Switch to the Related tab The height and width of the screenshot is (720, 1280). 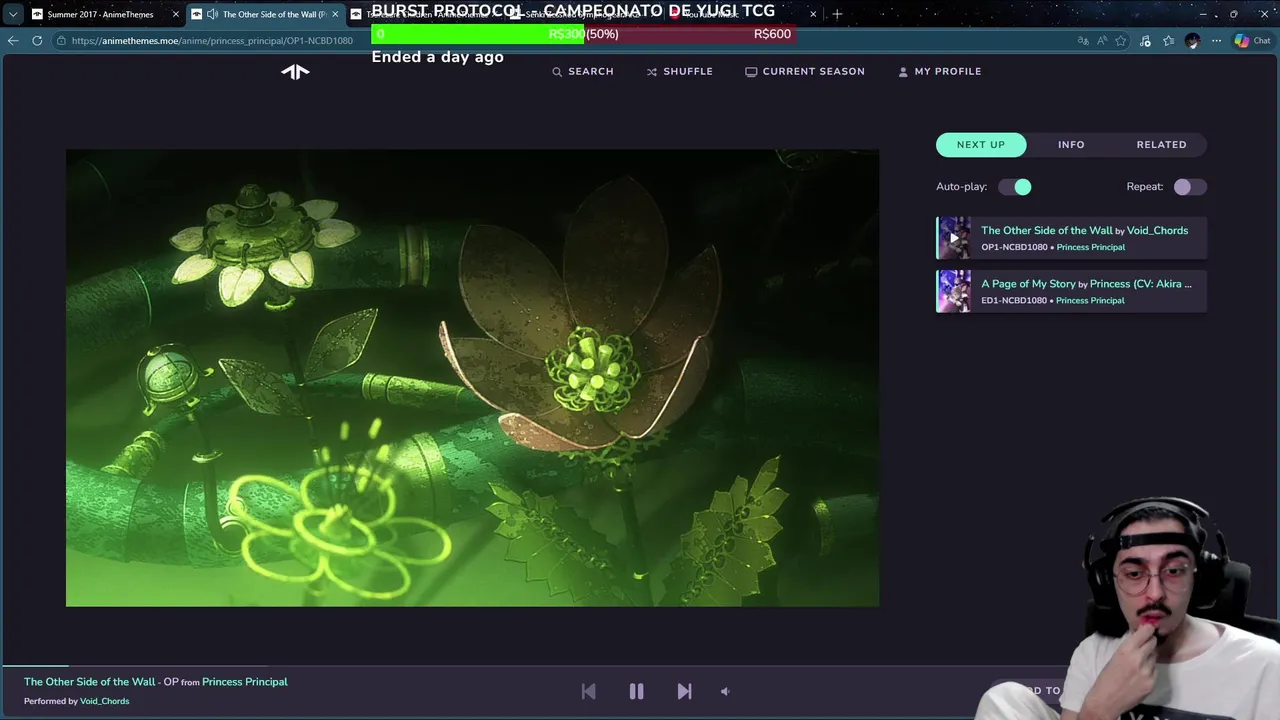pos(1161,145)
